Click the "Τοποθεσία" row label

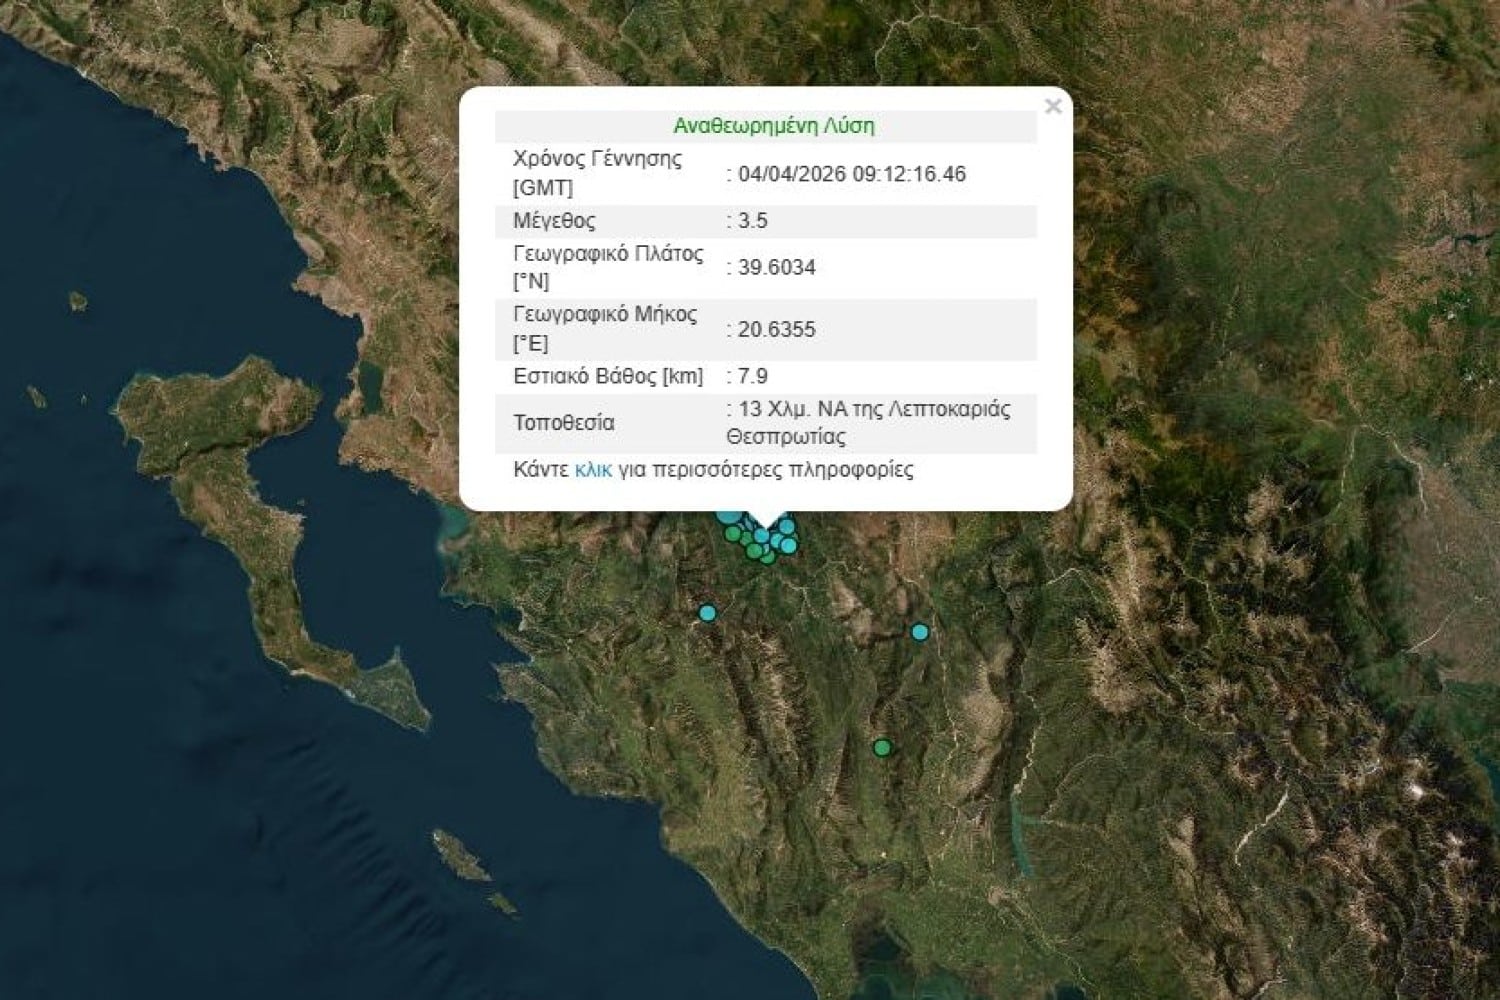[x=563, y=422]
